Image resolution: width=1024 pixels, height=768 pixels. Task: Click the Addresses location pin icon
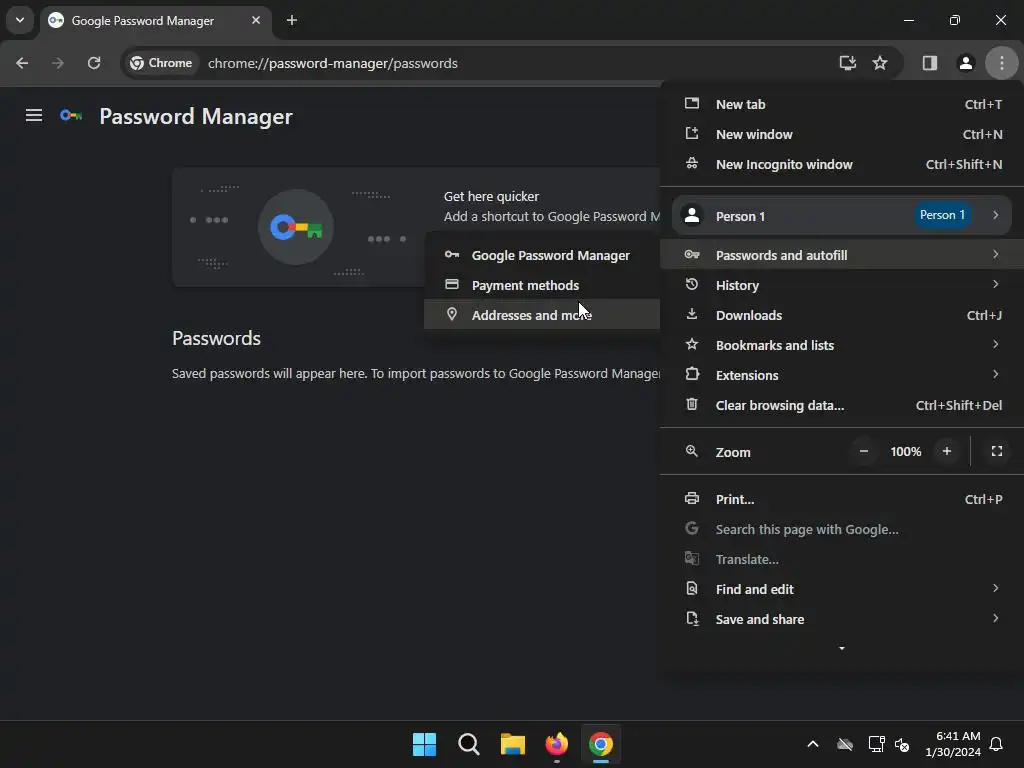click(x=452, y=314)
